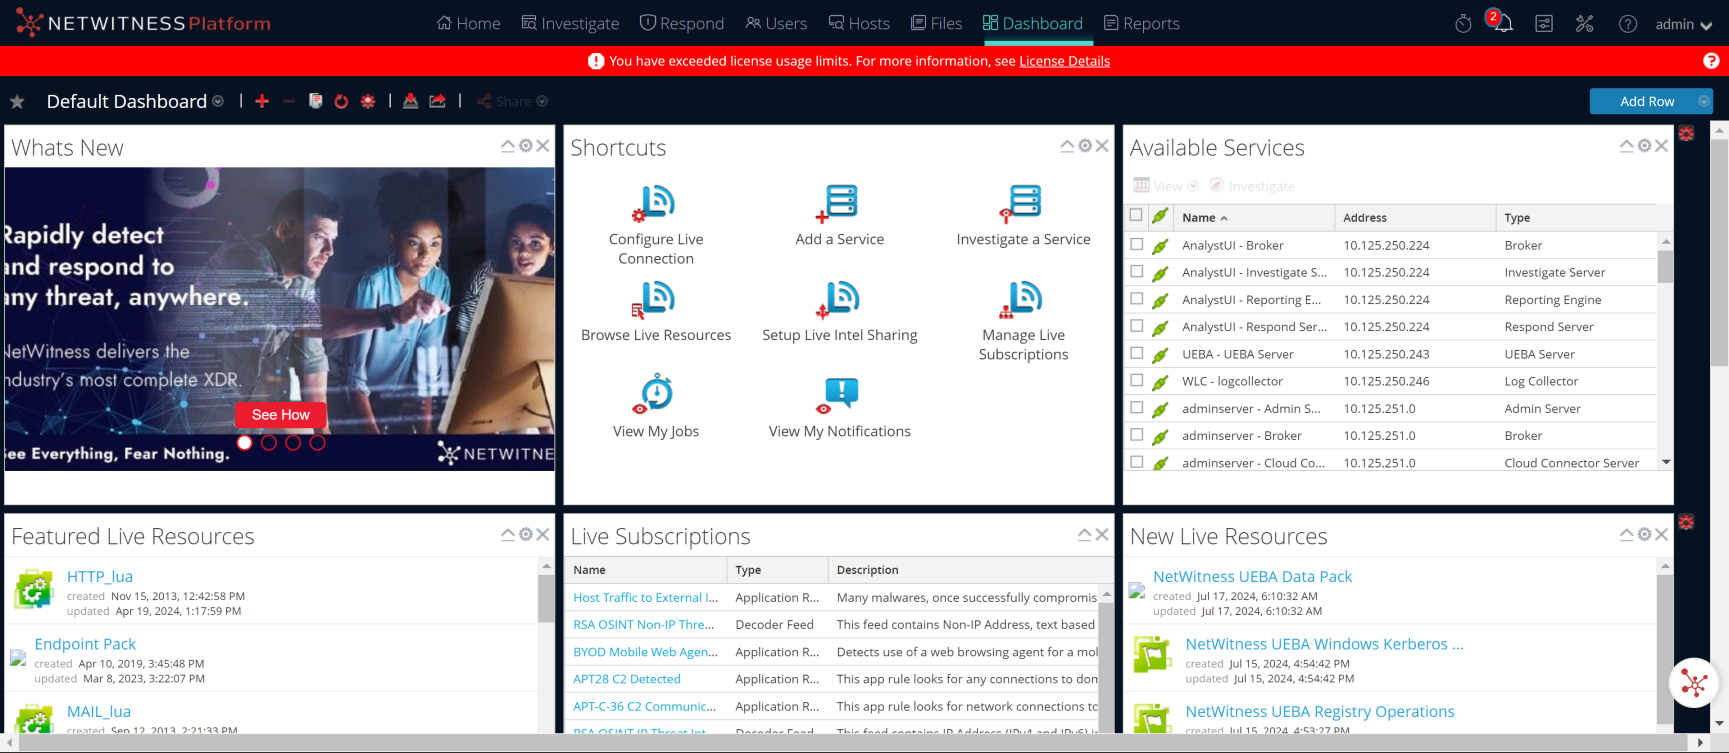Screen dimensions: 1729x753
Task: Open the wrench and screwdriver admin icon
Action: point(1585,24)
